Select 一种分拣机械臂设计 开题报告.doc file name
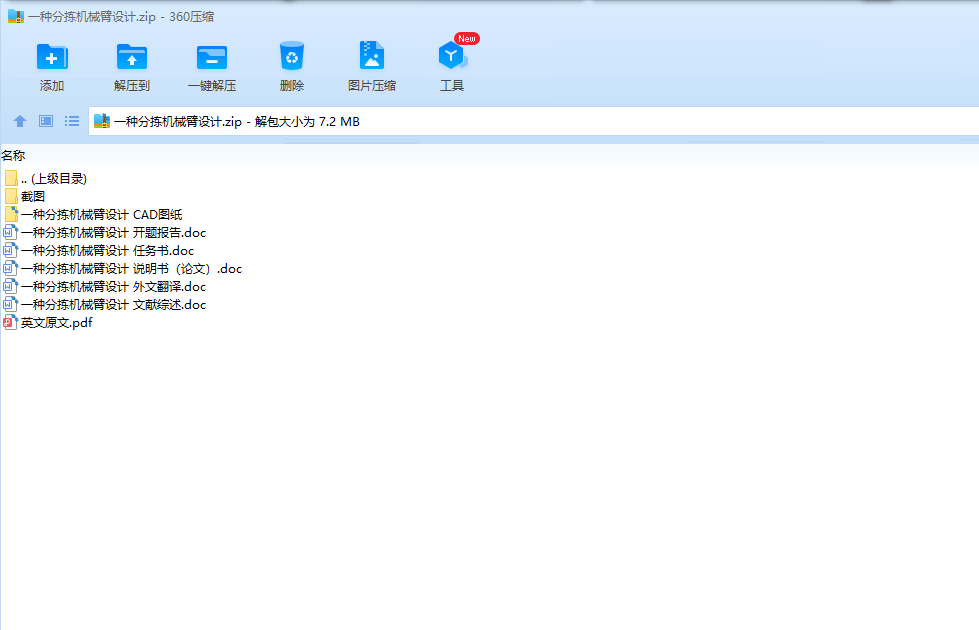 [x=113, y=232]
